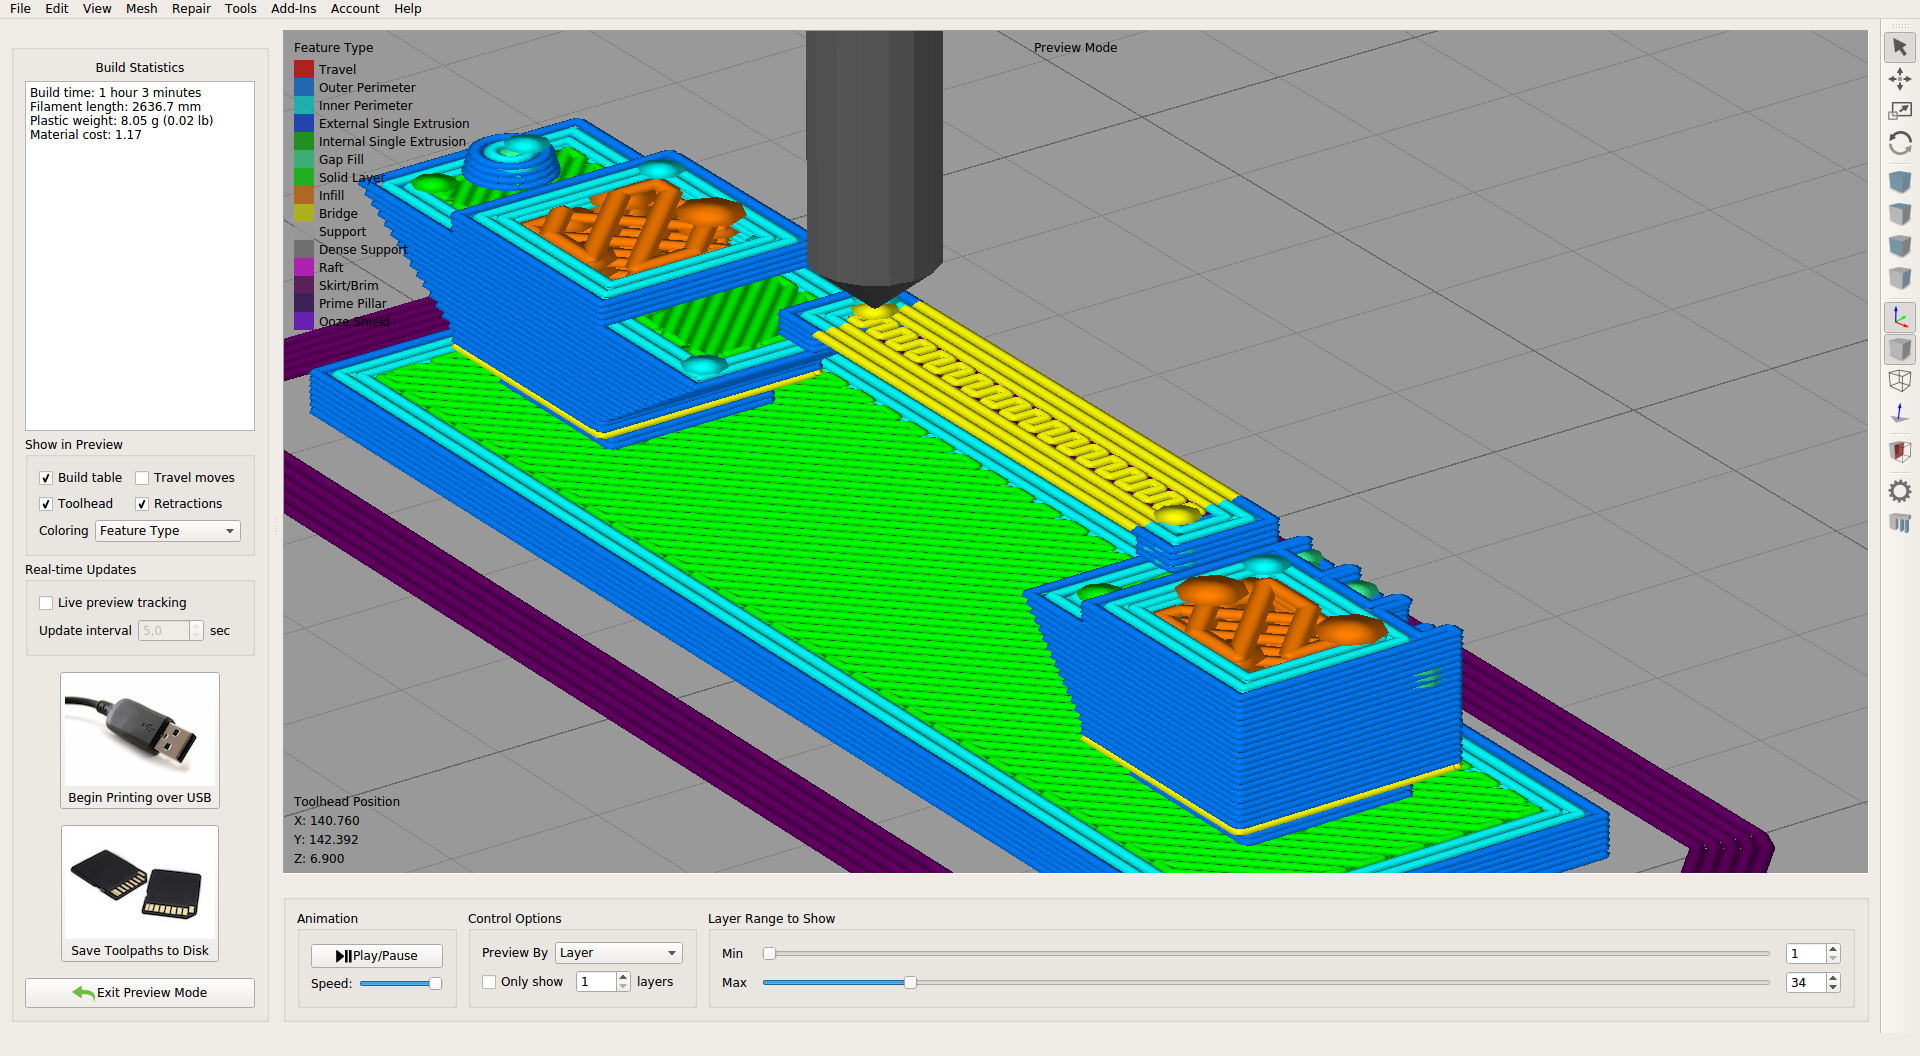Click the animation Speed slider handle
Image resolution: width=1920 pixels, height=1056 pixels.
(x=435, y=984)
